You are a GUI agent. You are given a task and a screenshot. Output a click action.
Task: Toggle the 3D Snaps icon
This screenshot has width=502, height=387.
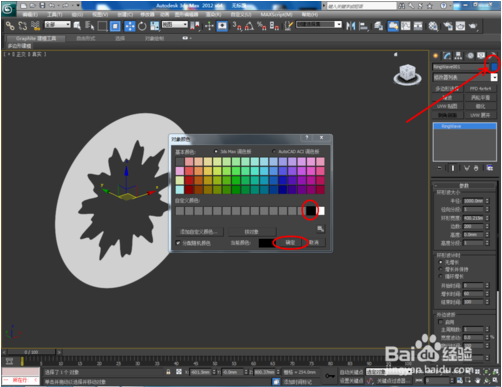[x=237, y=26]
